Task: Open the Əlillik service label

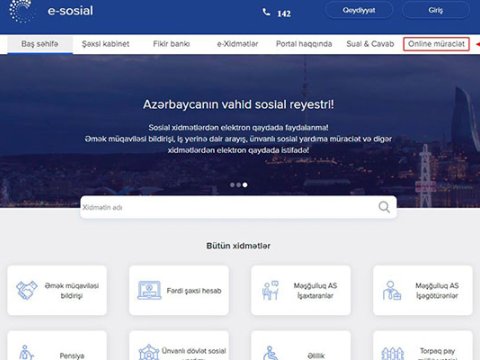Action: click(x=316, y=356)
